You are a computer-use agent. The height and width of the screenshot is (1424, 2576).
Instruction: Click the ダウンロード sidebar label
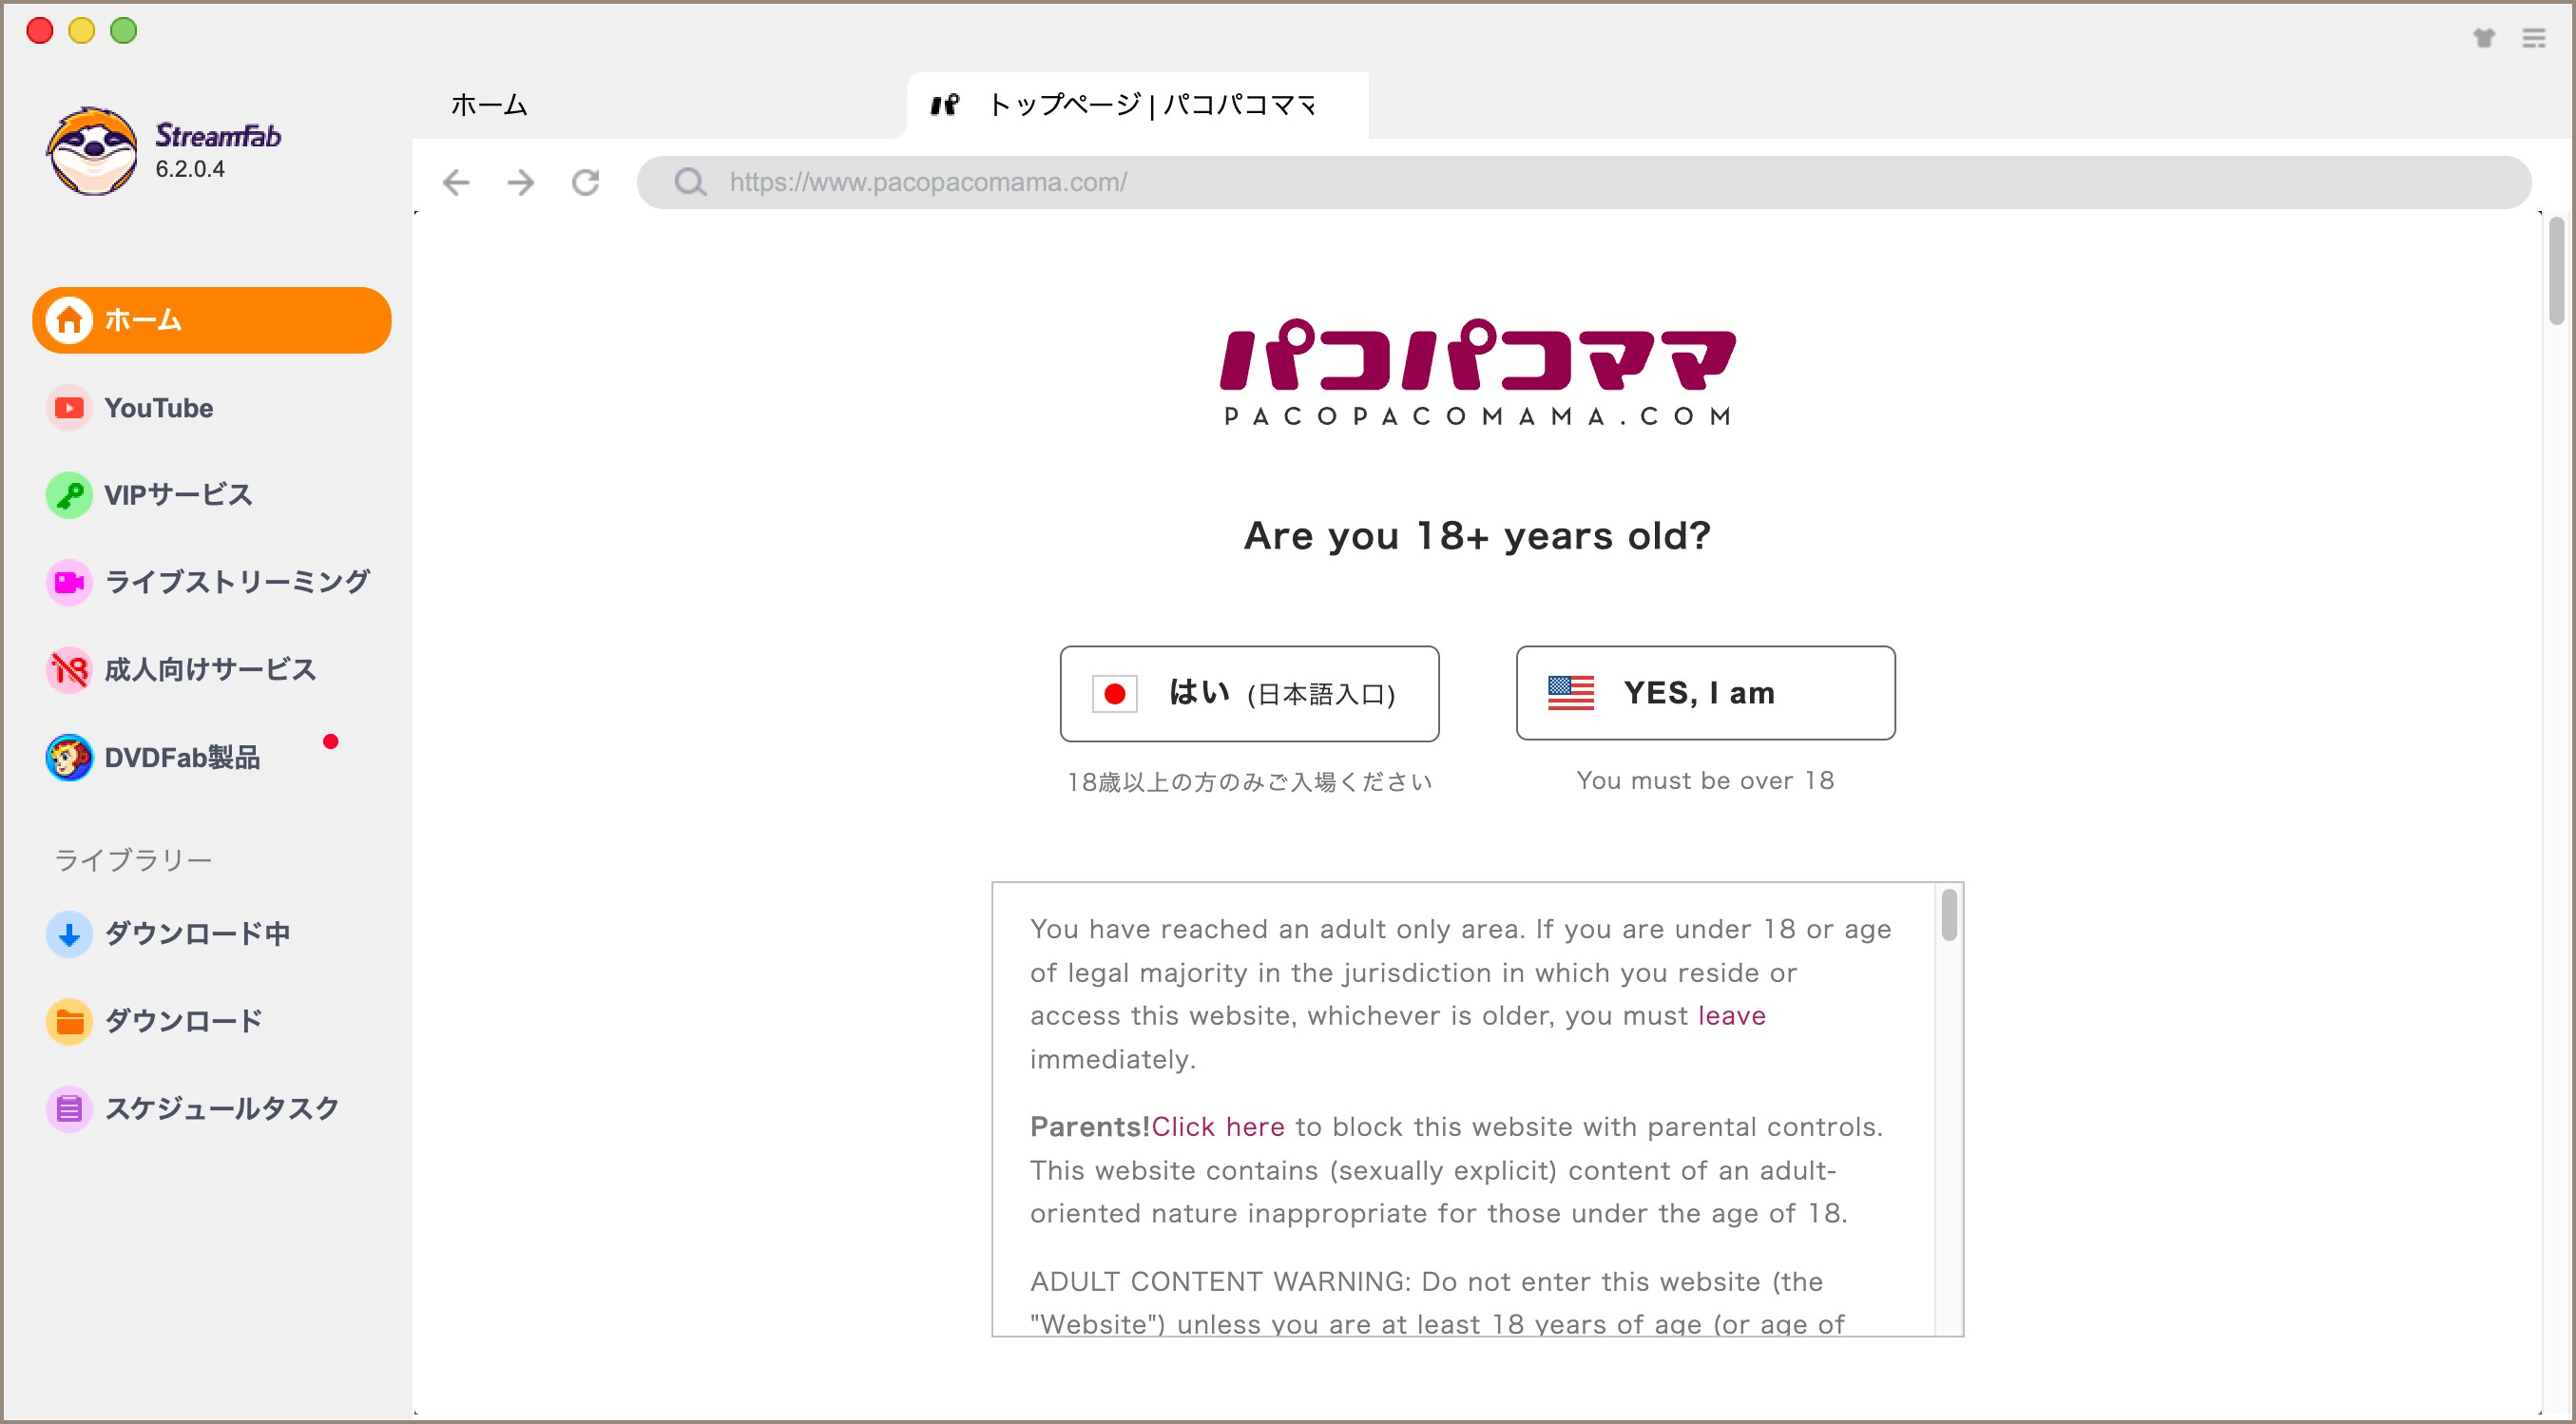(183, 1021)
